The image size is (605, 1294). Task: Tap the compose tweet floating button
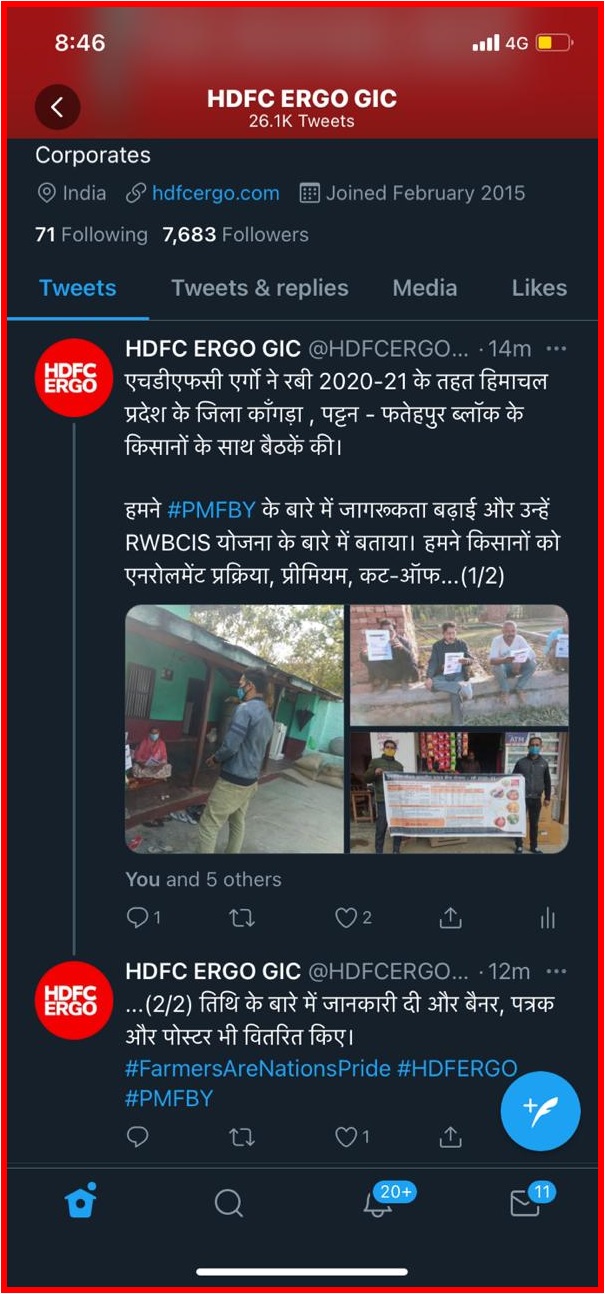[x=540, y=1112]
